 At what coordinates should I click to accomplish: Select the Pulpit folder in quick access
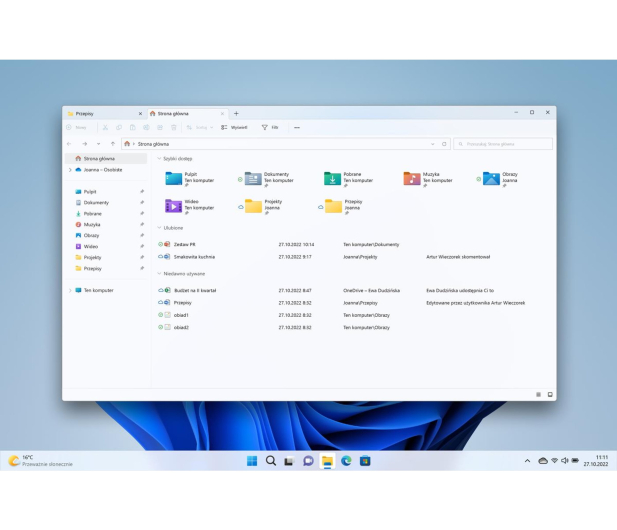click(x=190, y=179)
